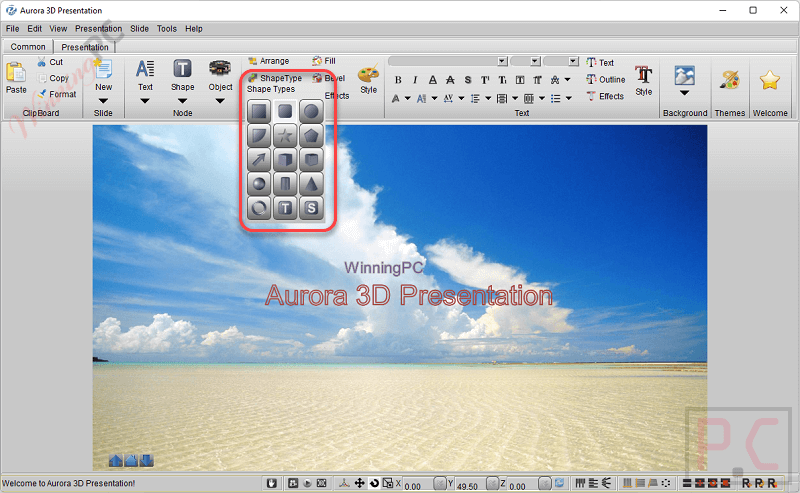Open the File menu

coord(12,29)
